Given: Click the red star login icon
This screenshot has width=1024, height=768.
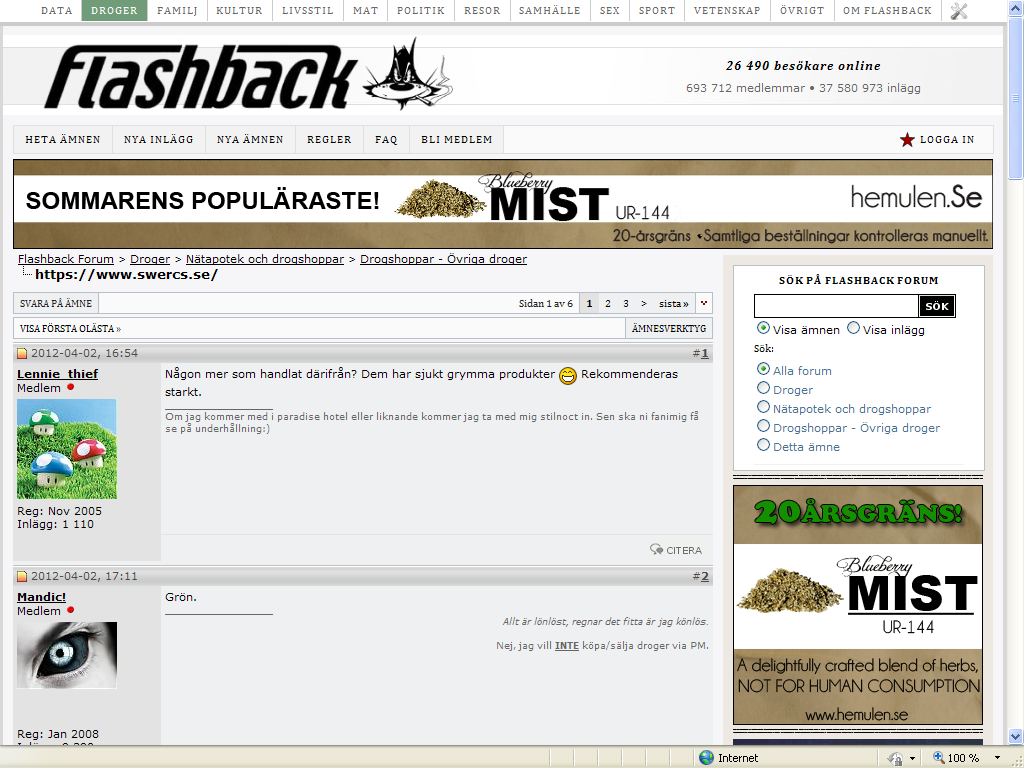Looking at the screenshot, I should pyautogui.click(x=907, y=140).
